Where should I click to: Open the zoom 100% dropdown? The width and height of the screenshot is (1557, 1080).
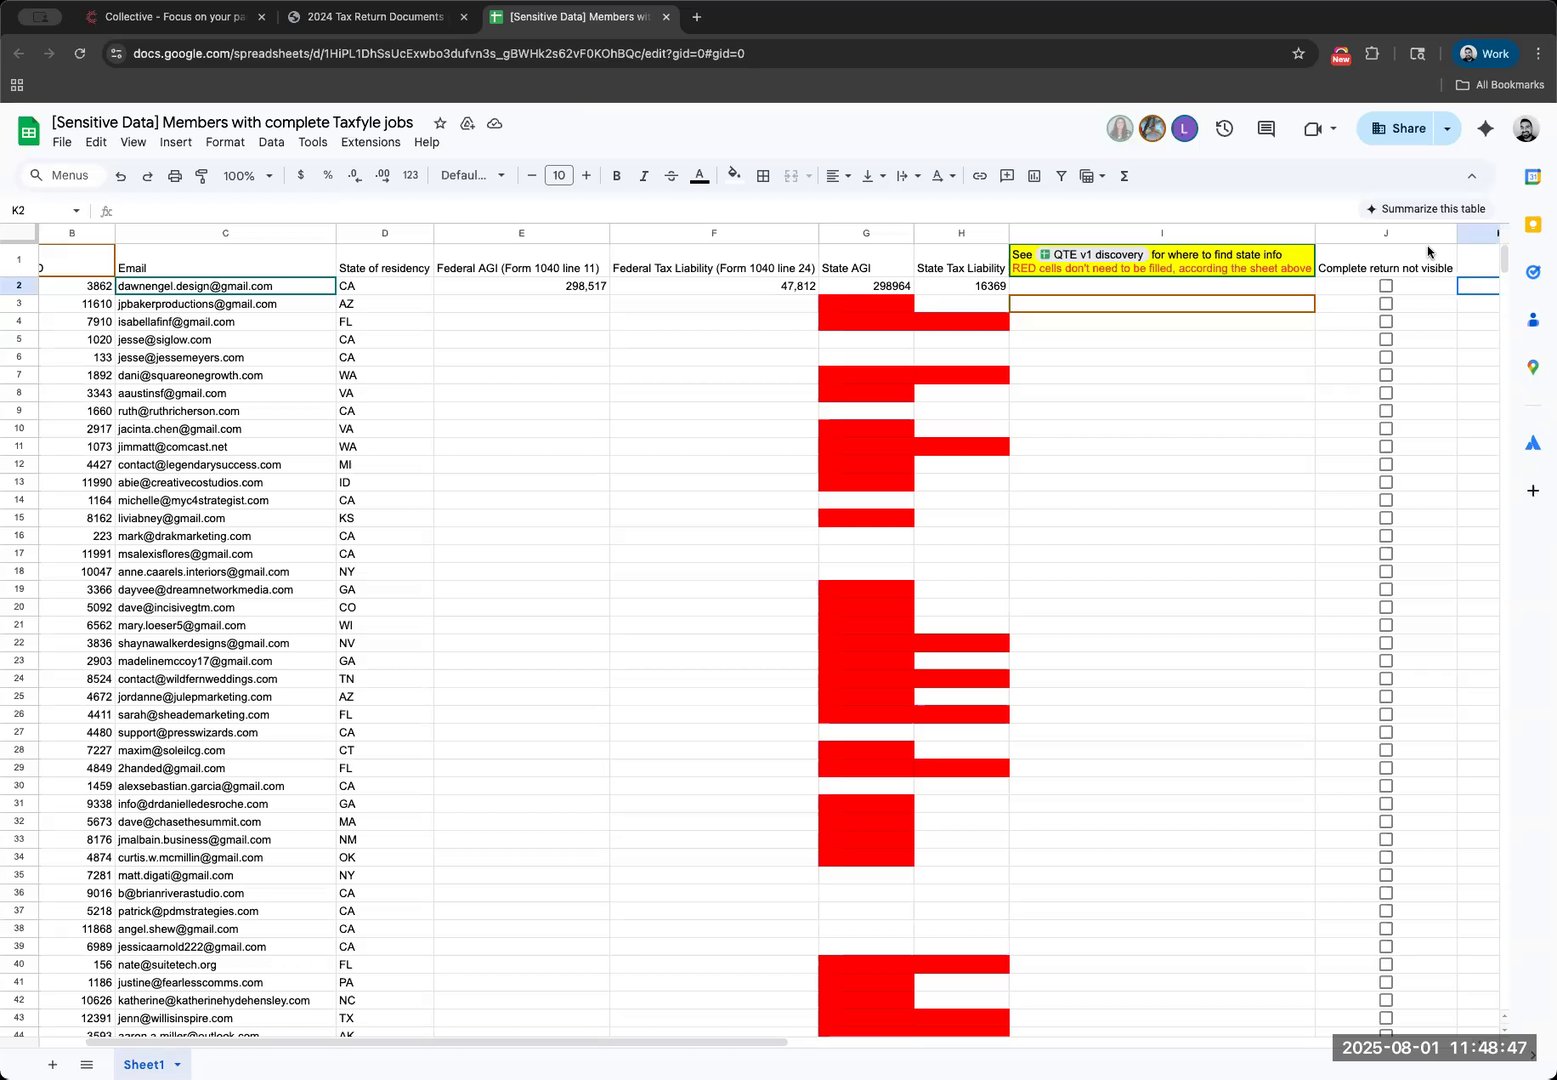click(248, 176)
